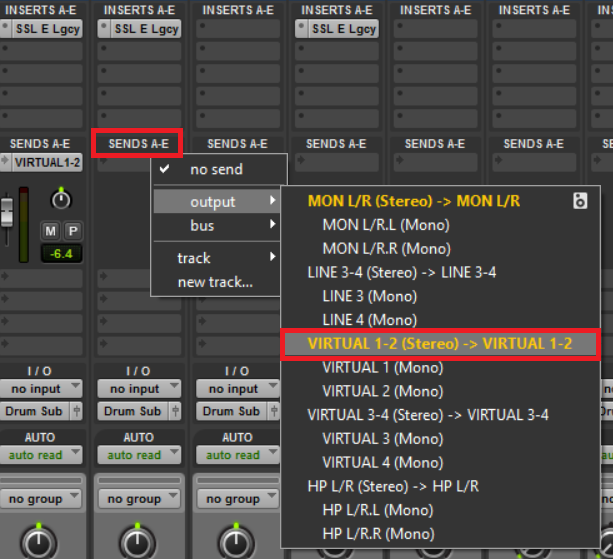Click the pin icon beside second Drum Sub output

(176, 411)
